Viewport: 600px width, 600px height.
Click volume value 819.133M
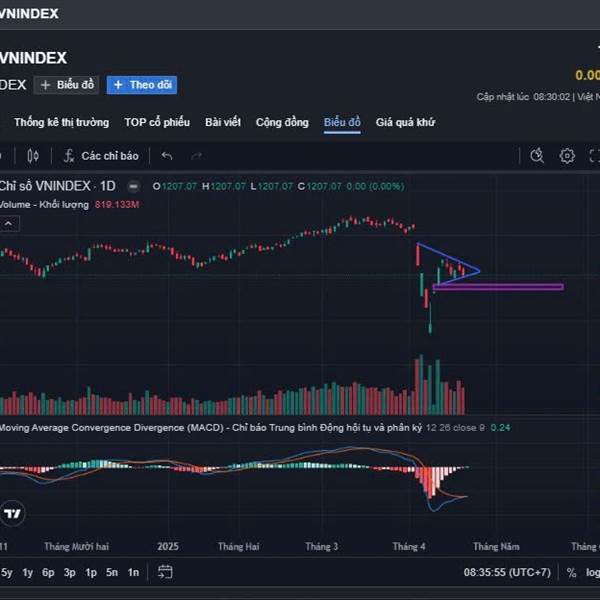coord(117,205)
